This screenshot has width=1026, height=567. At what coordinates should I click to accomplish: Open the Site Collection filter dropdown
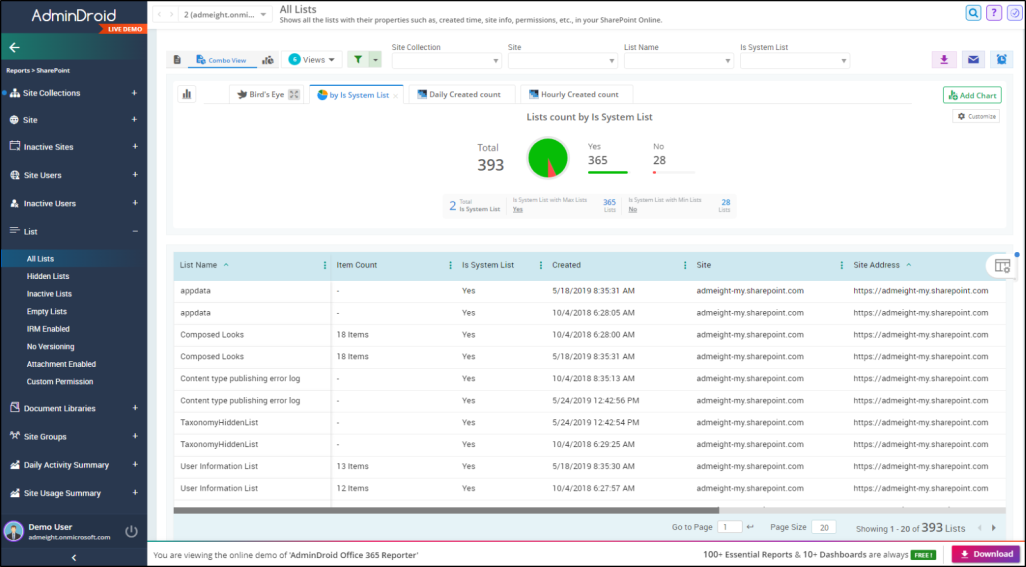(x=447, y=60)
